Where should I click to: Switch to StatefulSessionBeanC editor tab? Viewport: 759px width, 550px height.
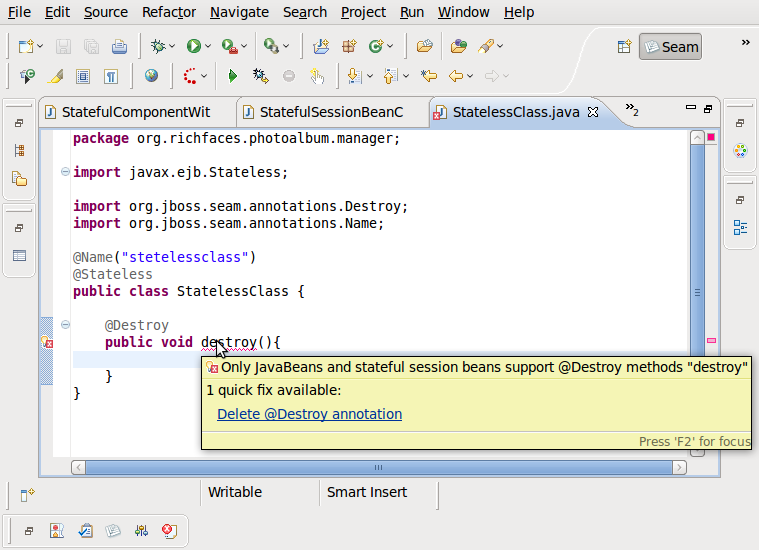[x=330, y=112]
